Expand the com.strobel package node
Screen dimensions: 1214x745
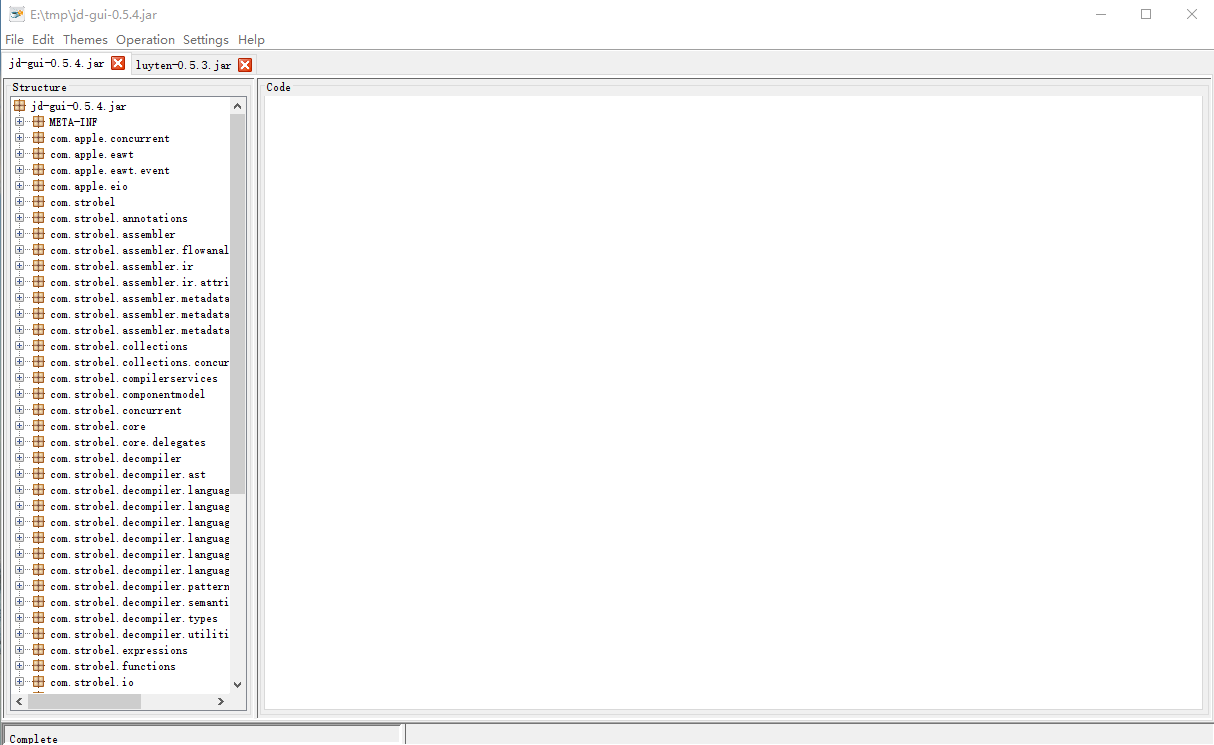tap(20, 202)
